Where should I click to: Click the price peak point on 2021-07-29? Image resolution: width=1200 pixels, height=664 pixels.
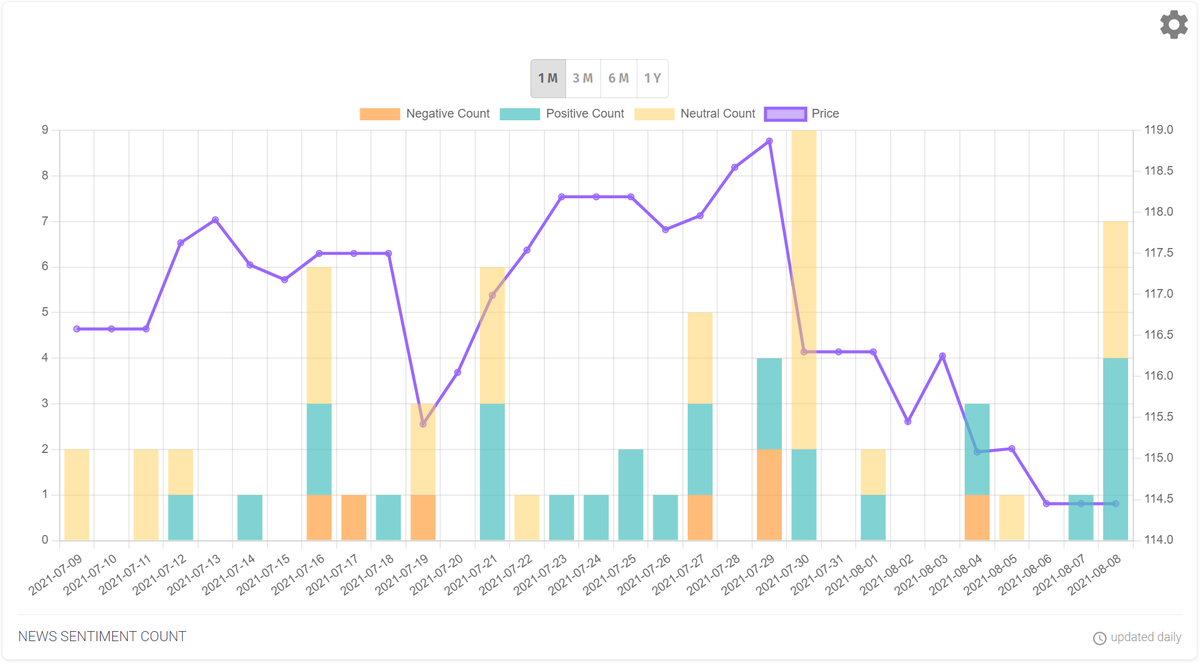769,141
